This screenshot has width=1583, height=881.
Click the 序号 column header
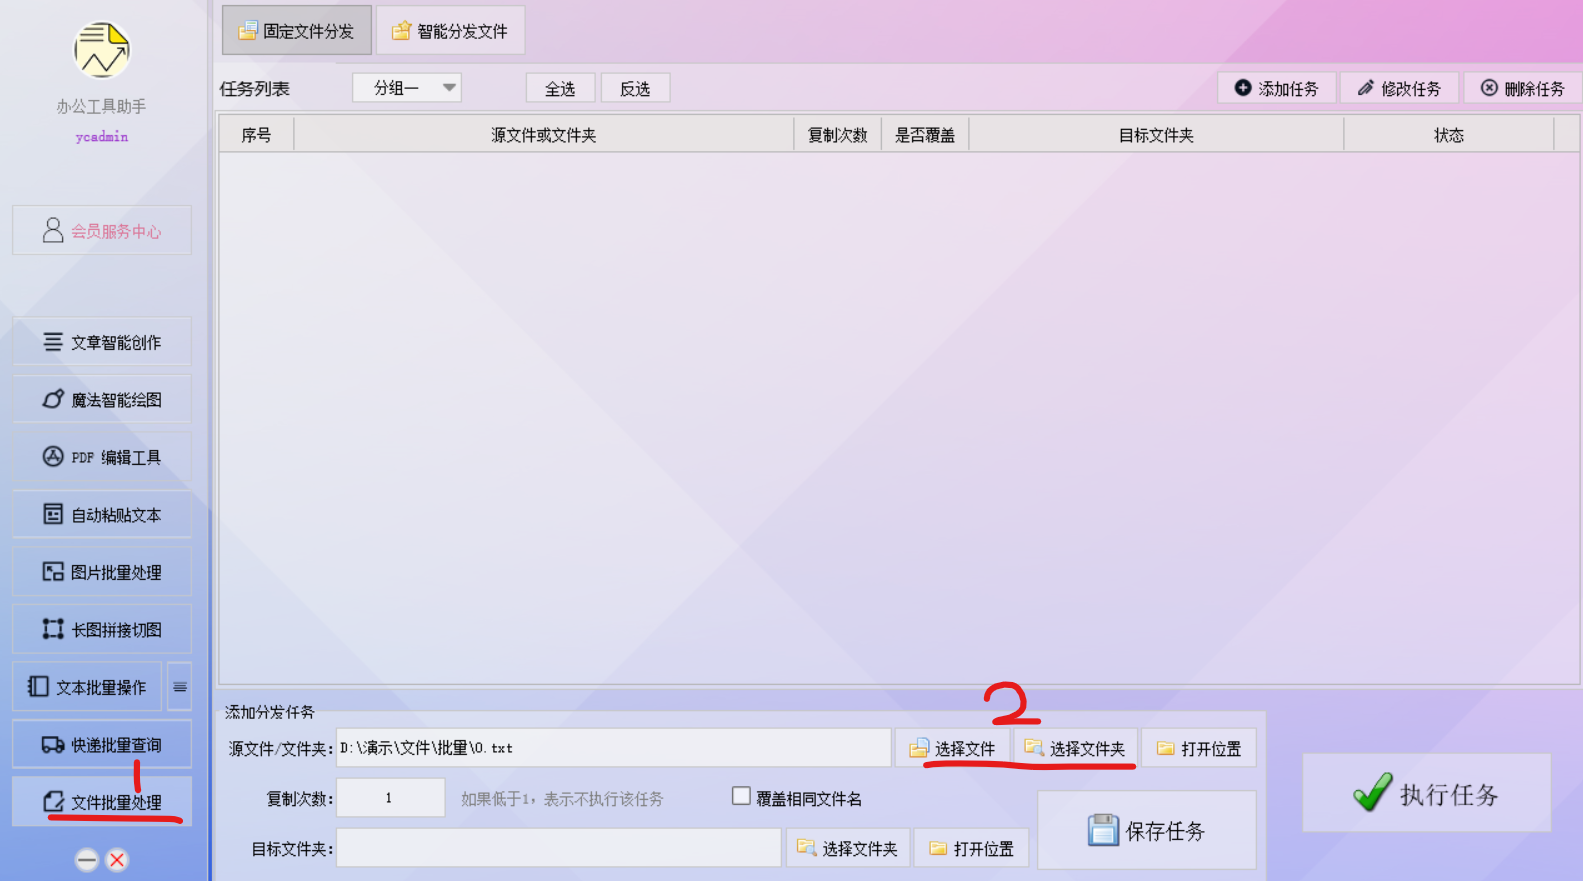[x=256, y=135]
